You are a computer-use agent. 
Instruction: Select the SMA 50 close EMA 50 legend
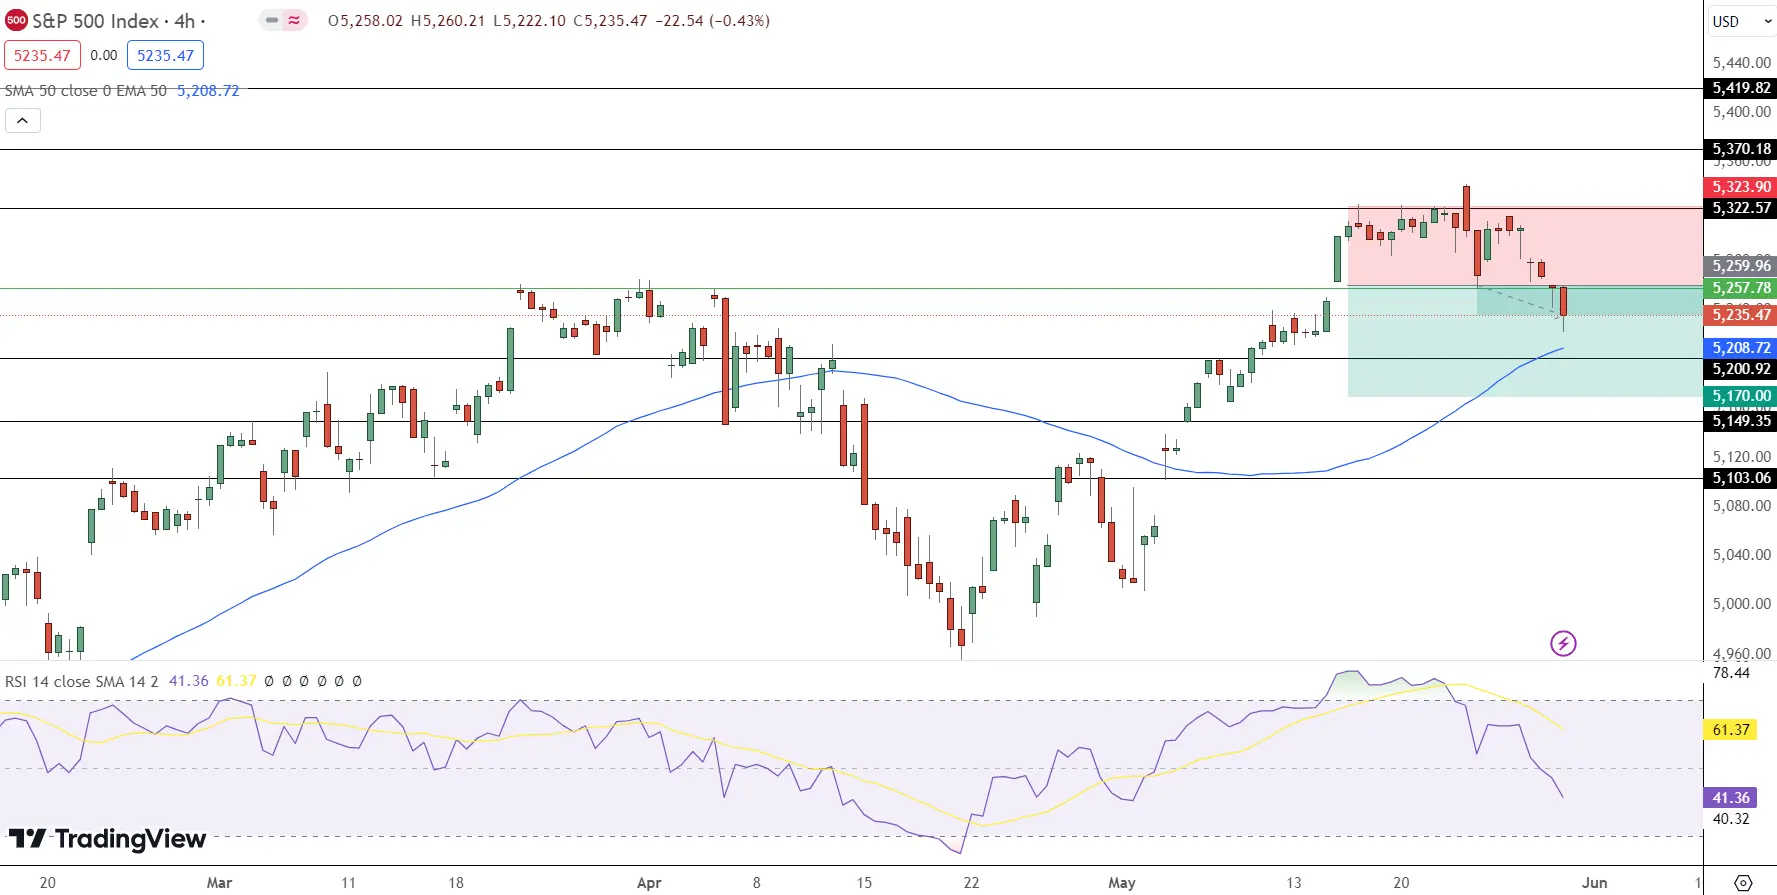pos(86,90)
